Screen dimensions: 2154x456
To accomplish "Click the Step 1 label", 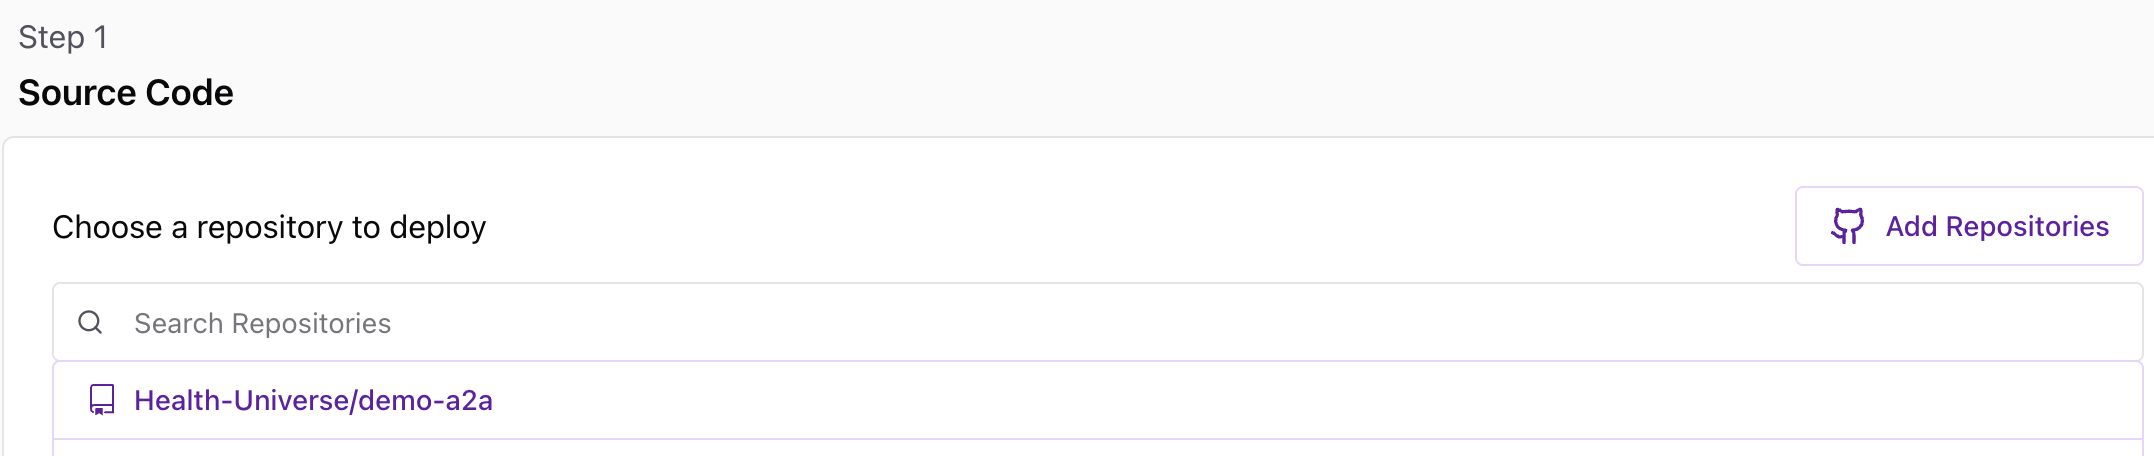I will click(63, 37).
